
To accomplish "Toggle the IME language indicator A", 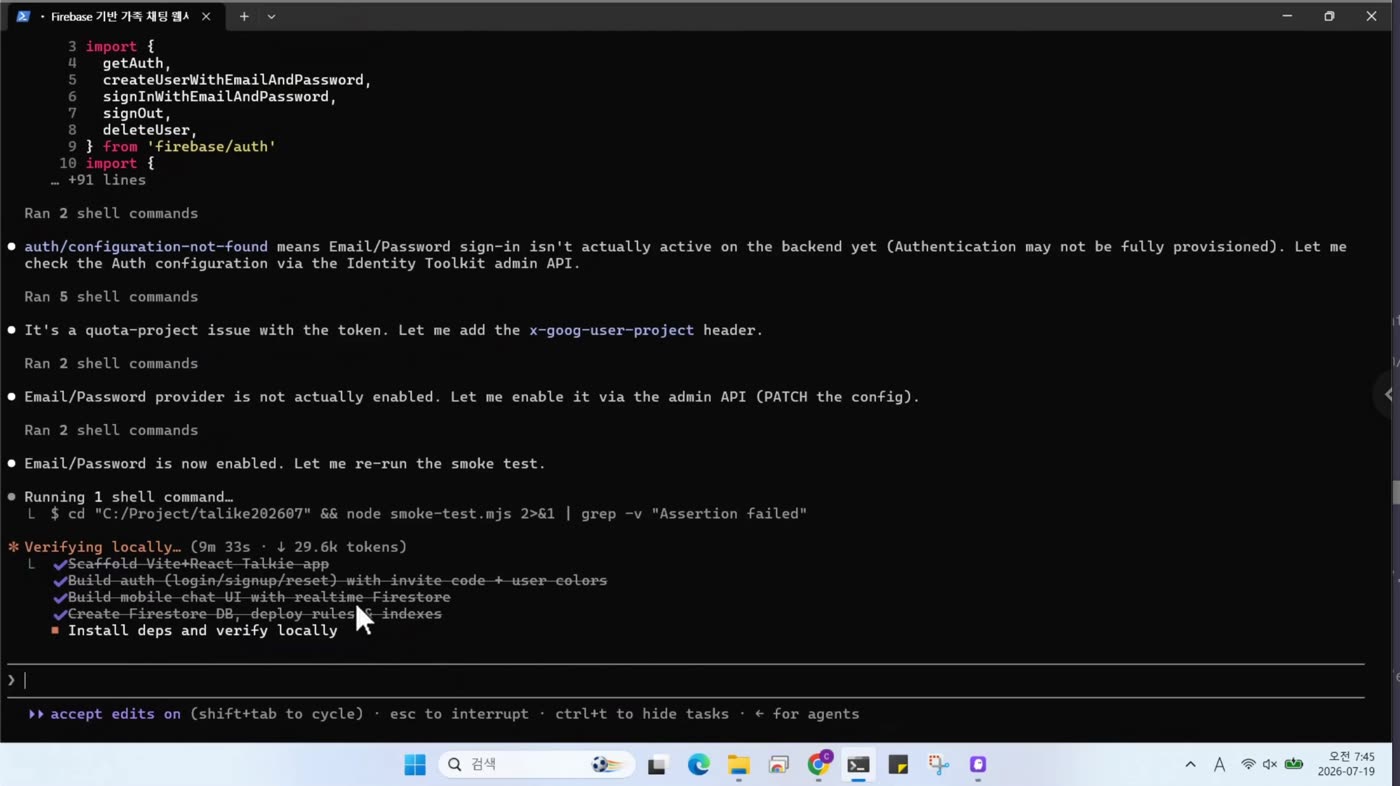I will tap(1219, 765).
